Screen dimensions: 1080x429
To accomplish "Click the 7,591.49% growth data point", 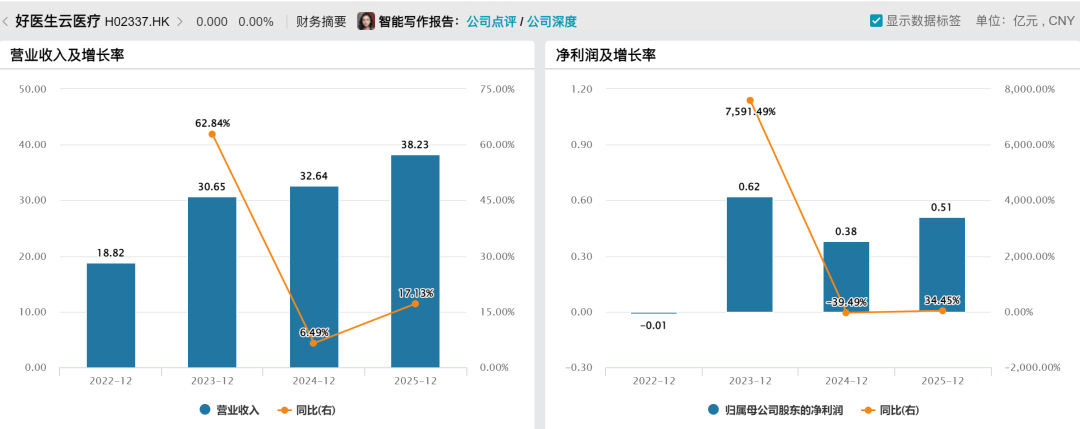I will click(x=749, y=100).
